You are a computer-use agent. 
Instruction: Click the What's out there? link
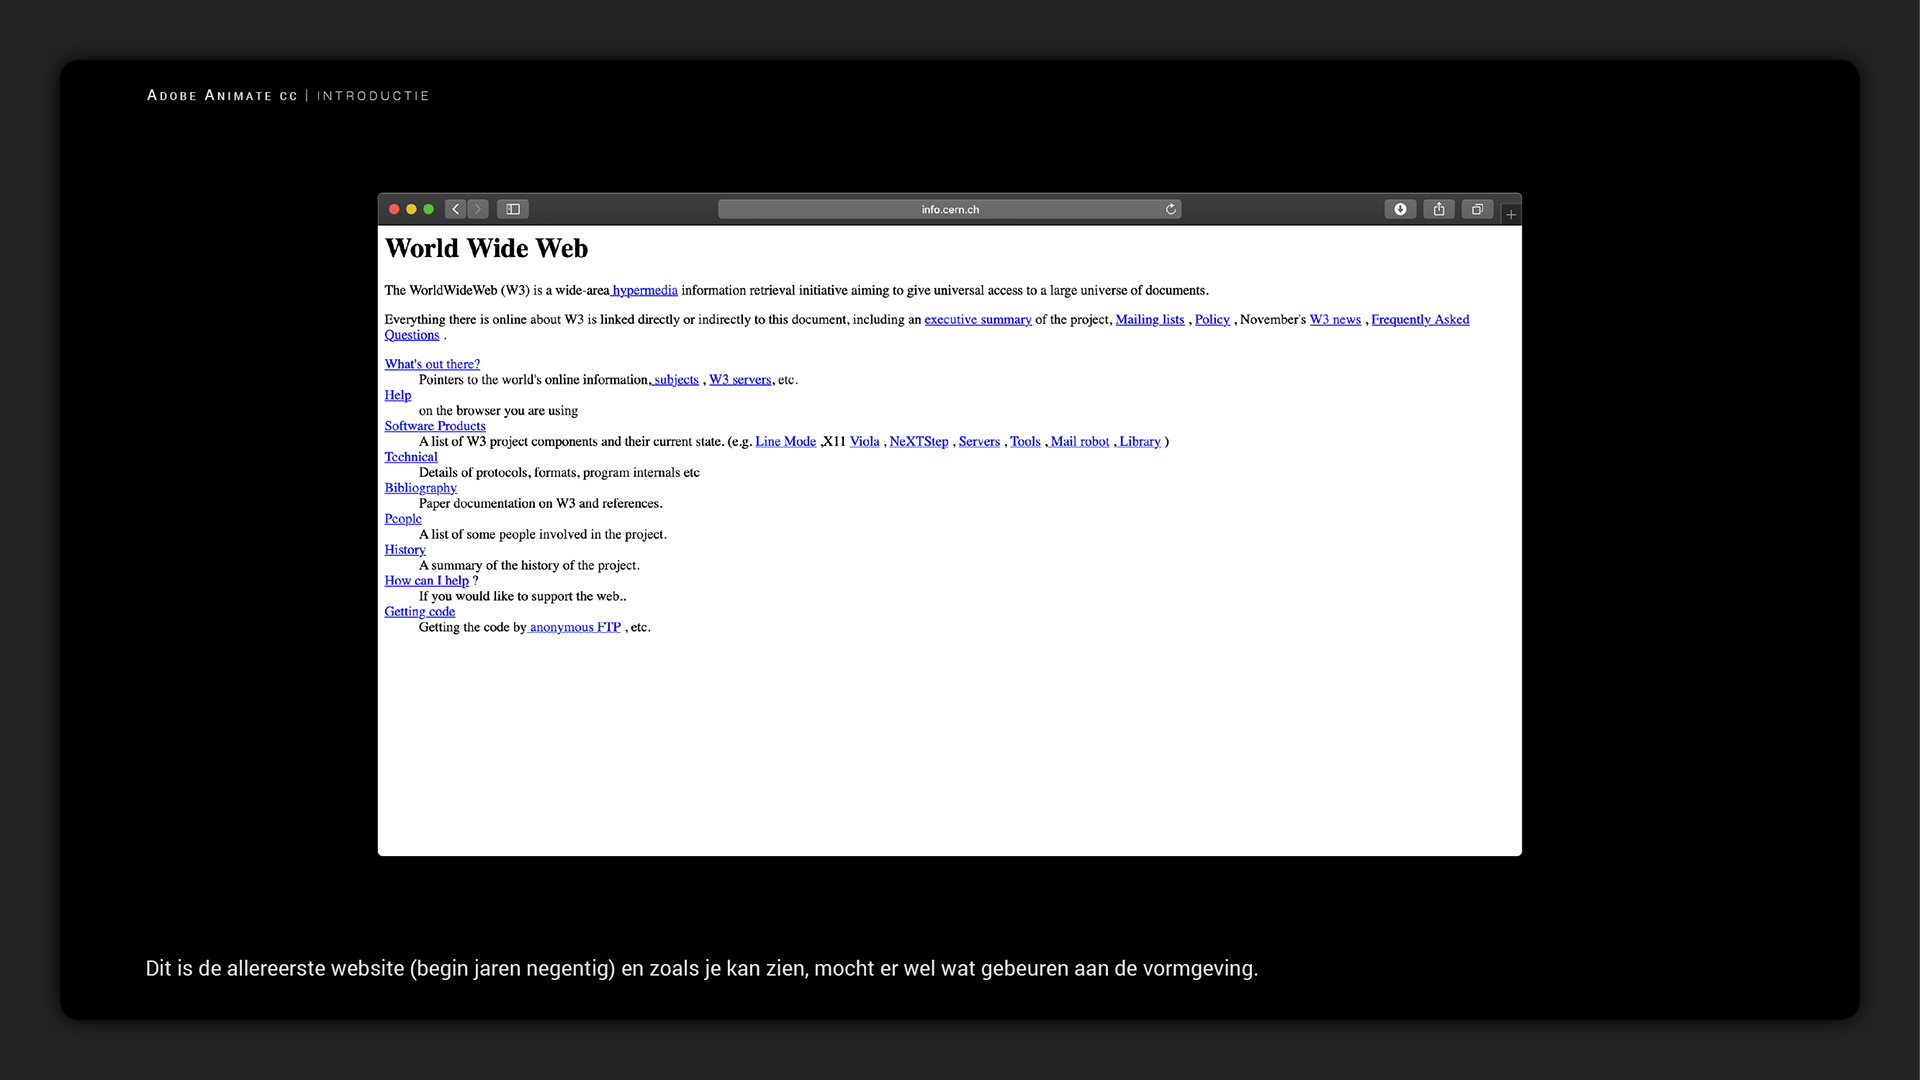tap(432, 364)
